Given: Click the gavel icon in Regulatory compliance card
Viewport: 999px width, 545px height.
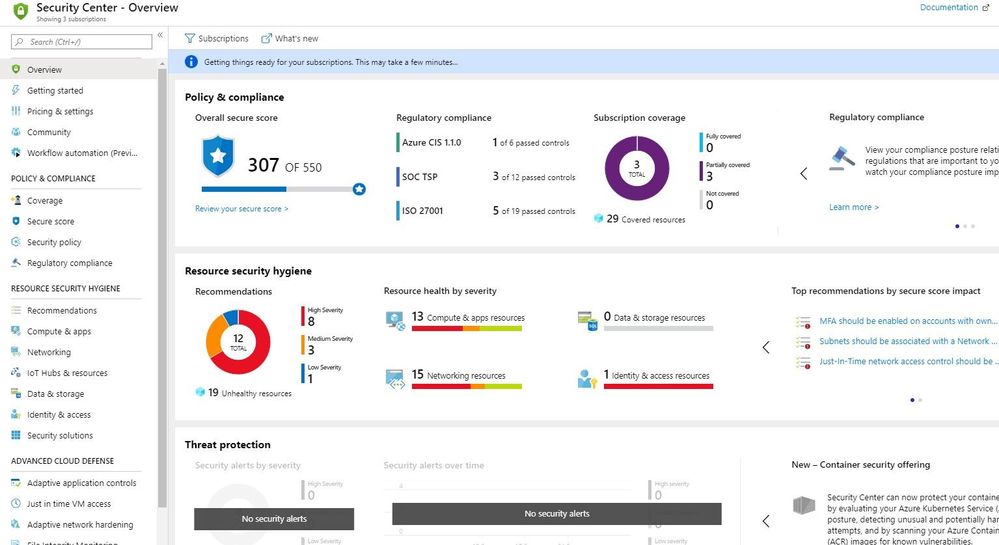Looking at the screenshot, I should [842, 159].
